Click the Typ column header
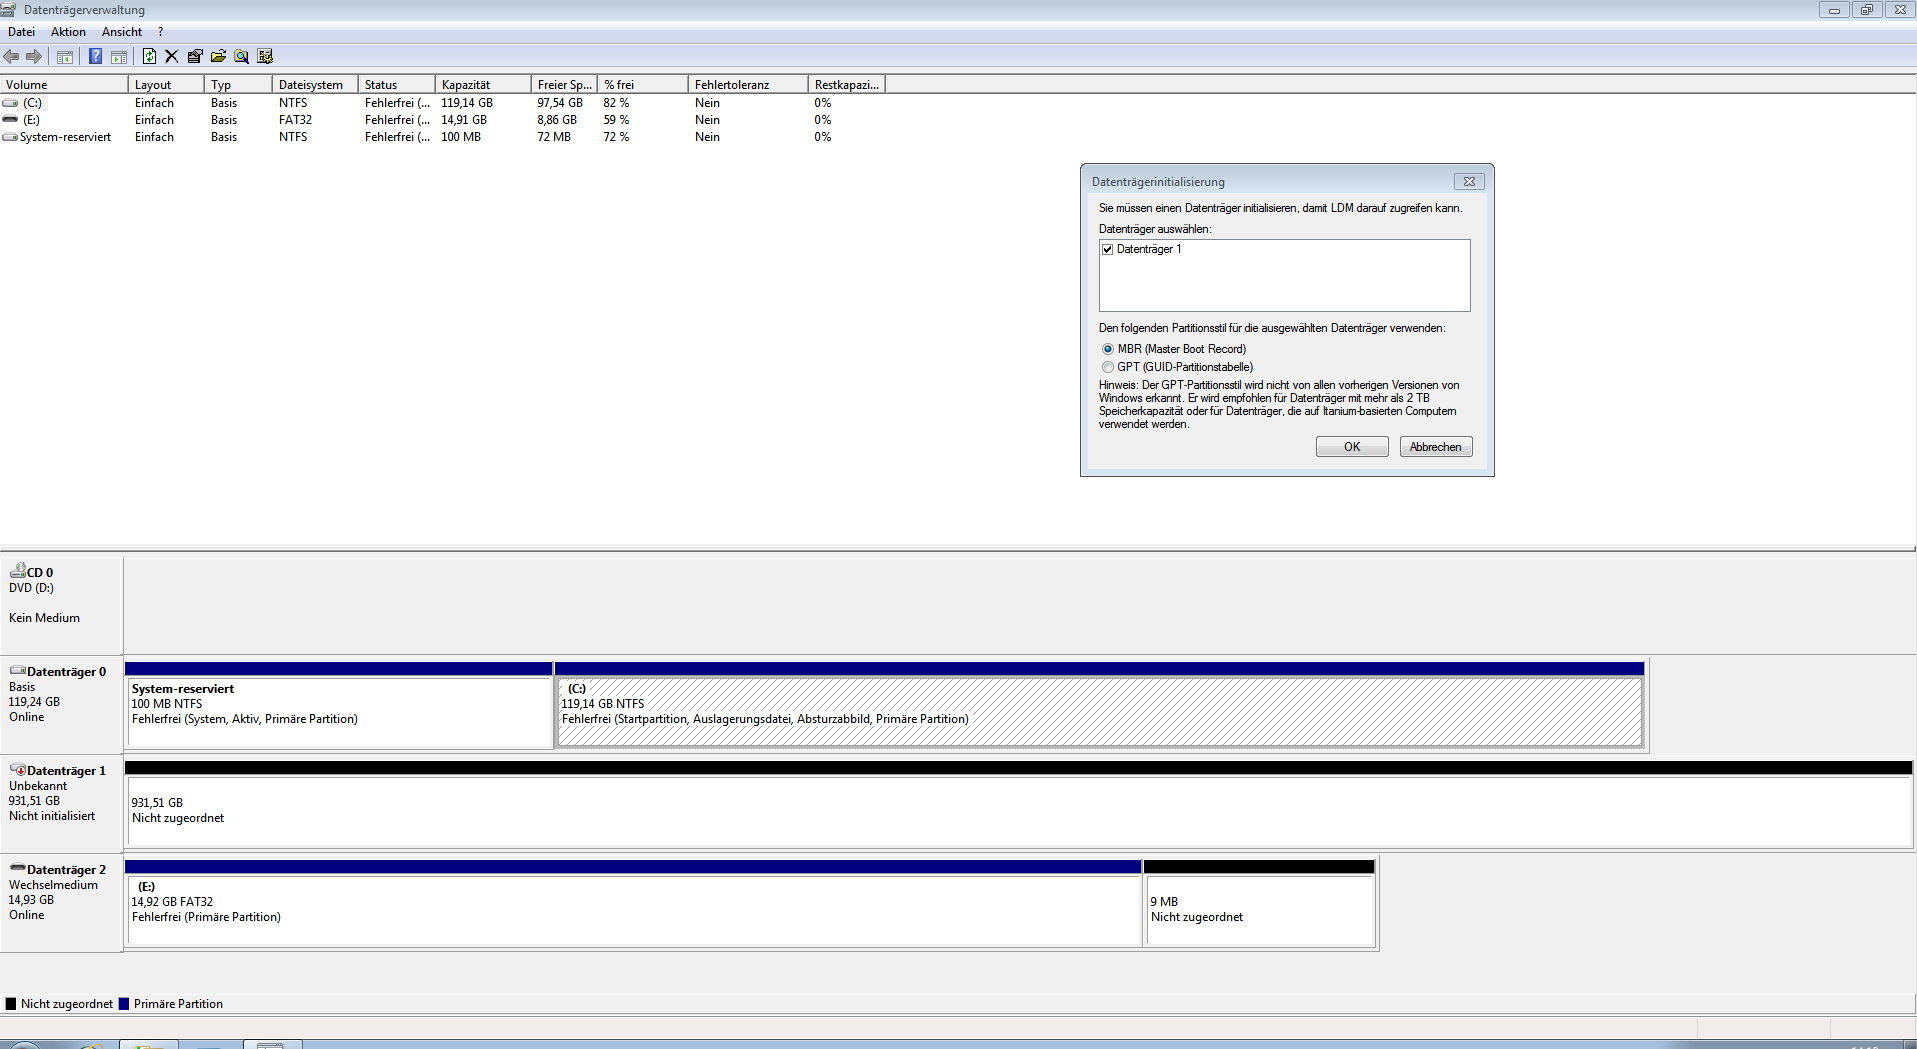Viewport: 1917px width, 1049px height. pos(238,85)
